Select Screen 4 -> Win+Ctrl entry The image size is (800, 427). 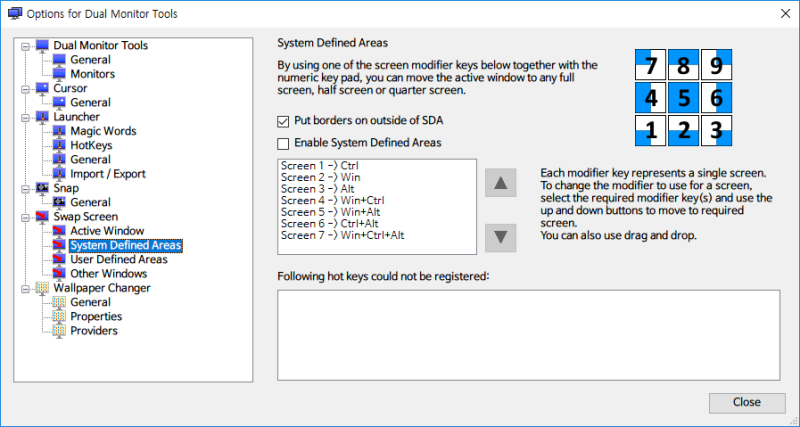(333, 201)
